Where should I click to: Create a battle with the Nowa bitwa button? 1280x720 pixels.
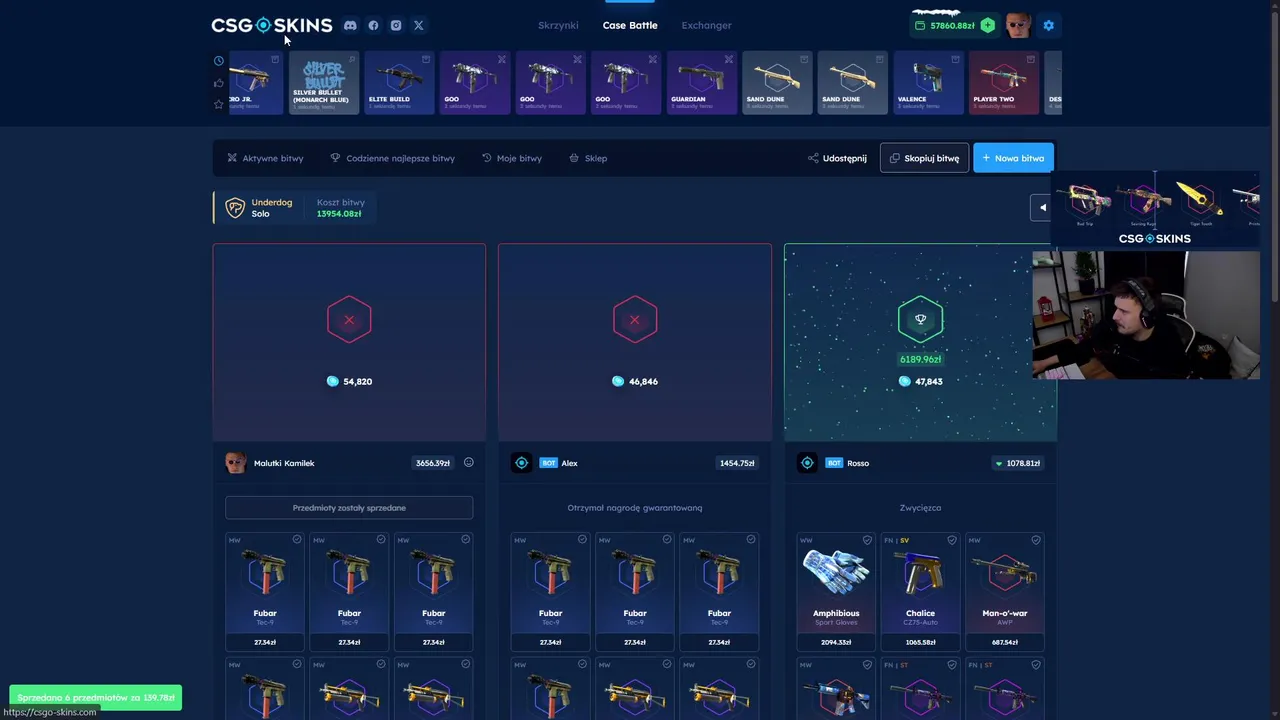click(x=1013, y=158)
